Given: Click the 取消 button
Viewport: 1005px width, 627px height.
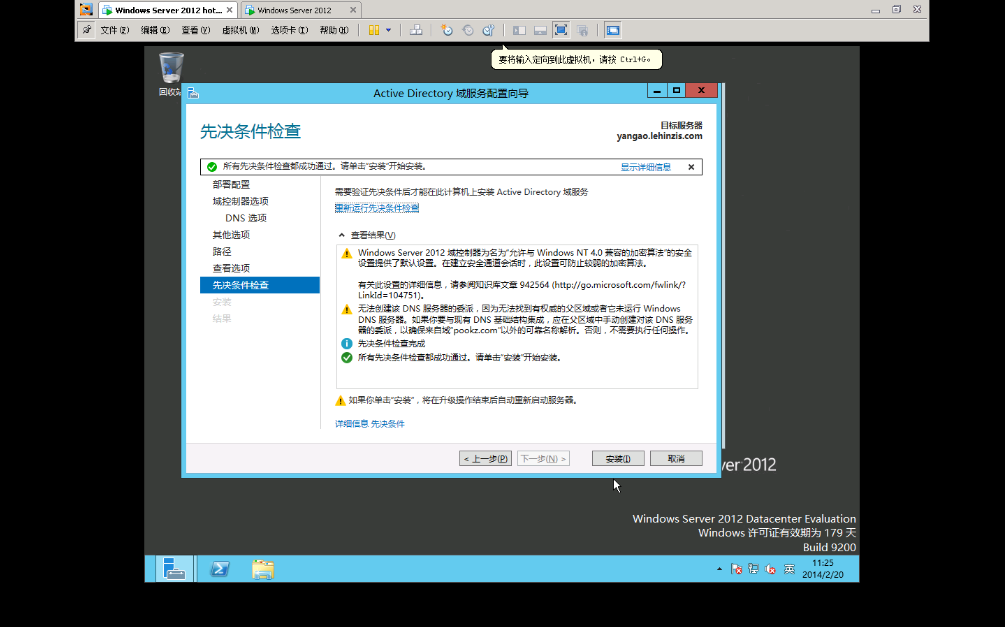Looking at the screenshot, I should [676, 458].
